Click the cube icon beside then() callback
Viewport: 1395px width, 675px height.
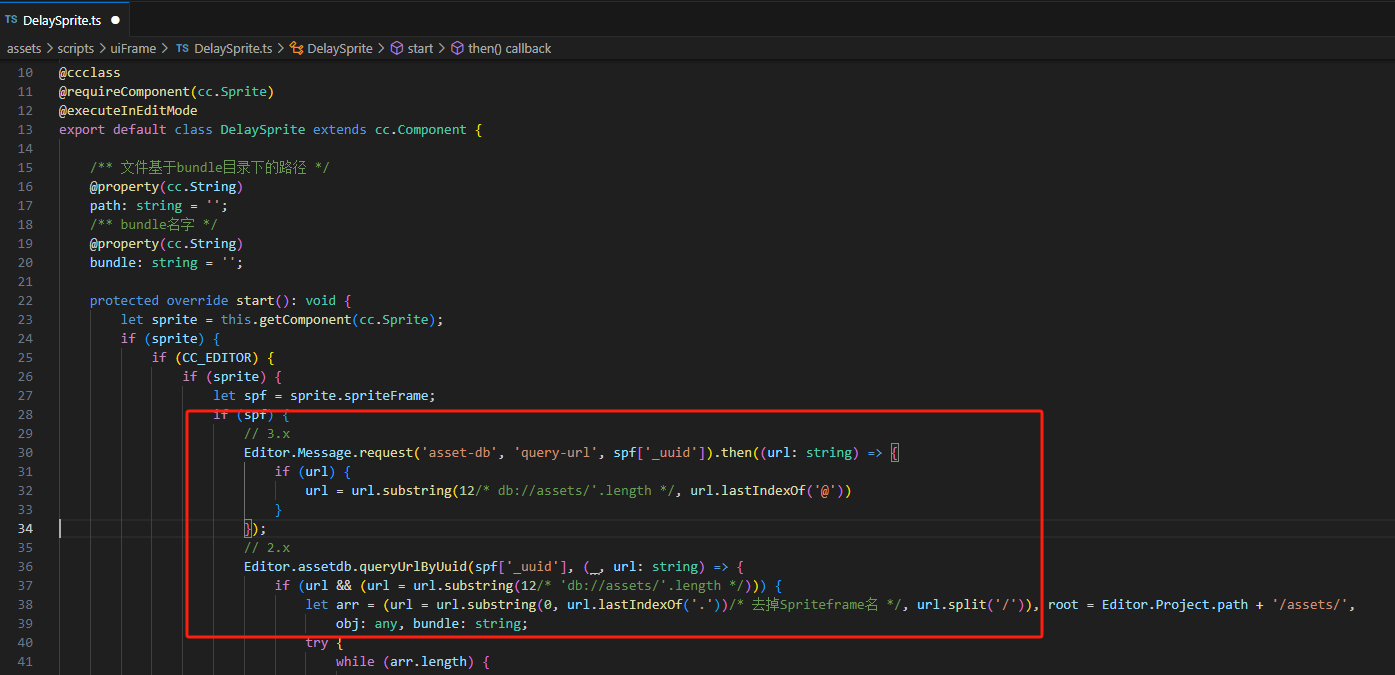(x=458, y=48)
